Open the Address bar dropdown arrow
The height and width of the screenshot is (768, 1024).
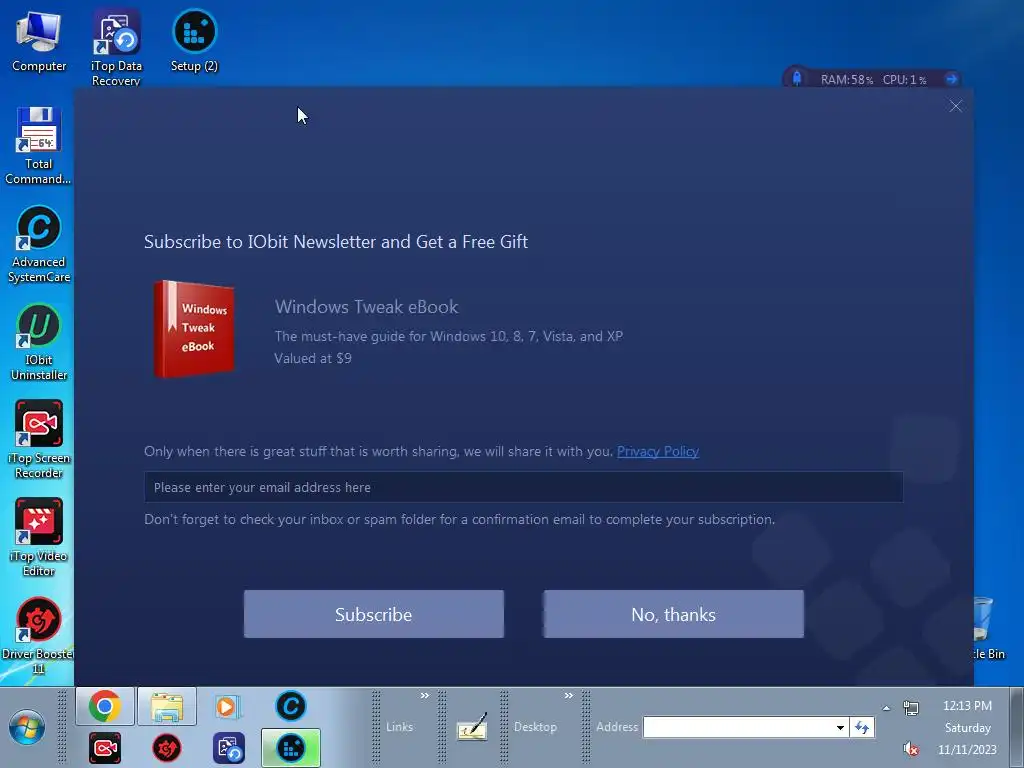(840, 727)
